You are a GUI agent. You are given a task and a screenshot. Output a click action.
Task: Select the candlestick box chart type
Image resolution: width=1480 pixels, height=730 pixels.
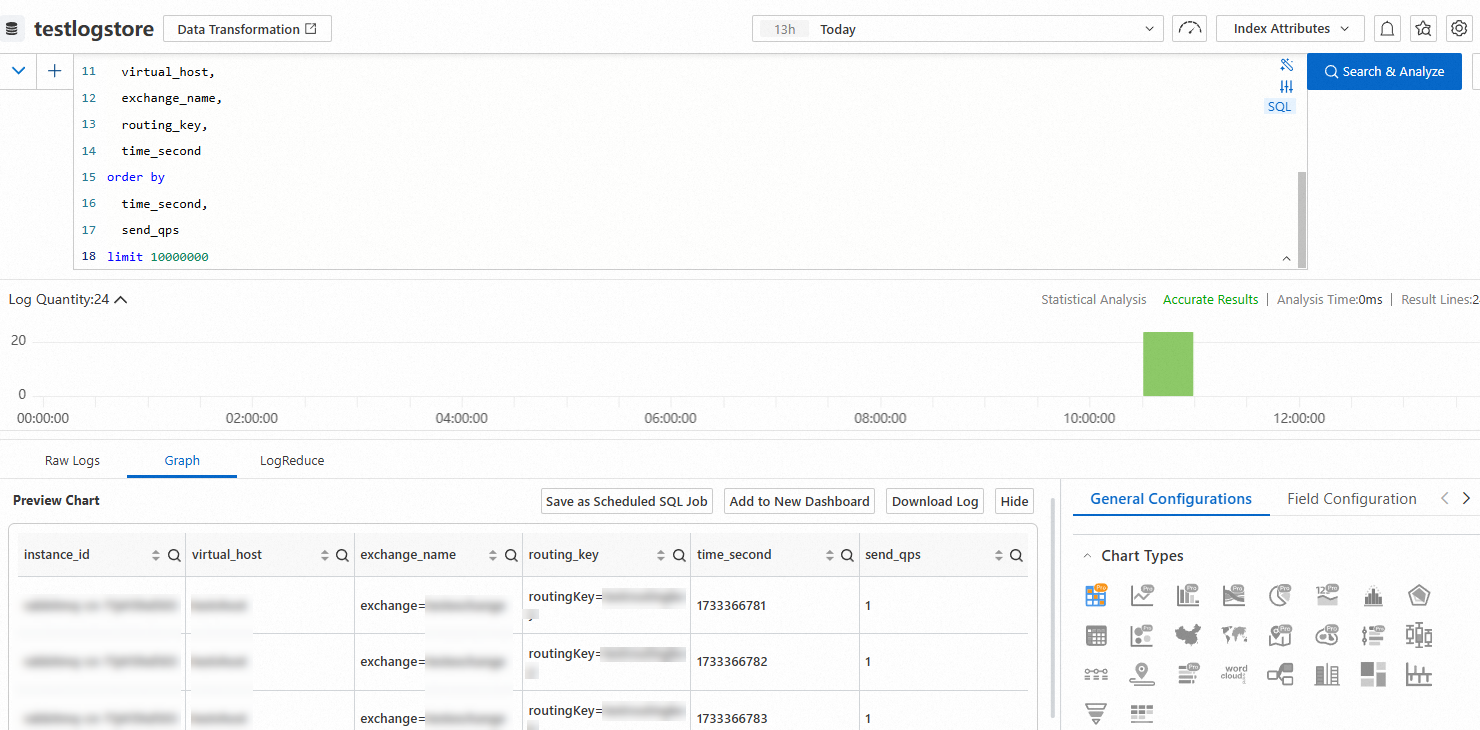coord(1419,635)
